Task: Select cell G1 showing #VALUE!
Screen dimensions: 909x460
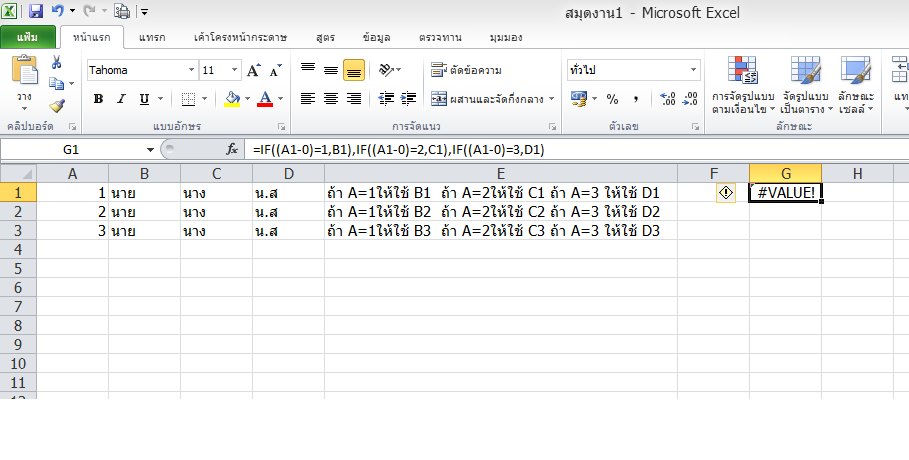Action: [x=786, y=193]
